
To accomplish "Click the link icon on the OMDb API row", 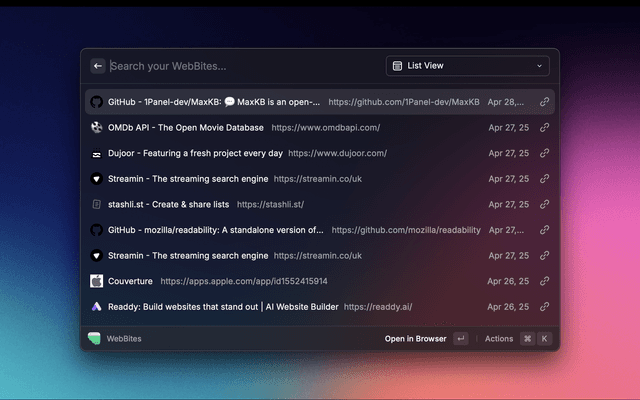I will (545, 128).
